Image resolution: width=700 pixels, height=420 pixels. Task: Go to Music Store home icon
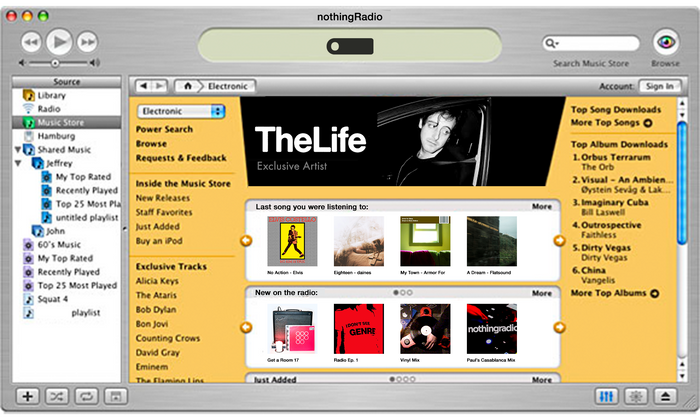tap(188, 86)
